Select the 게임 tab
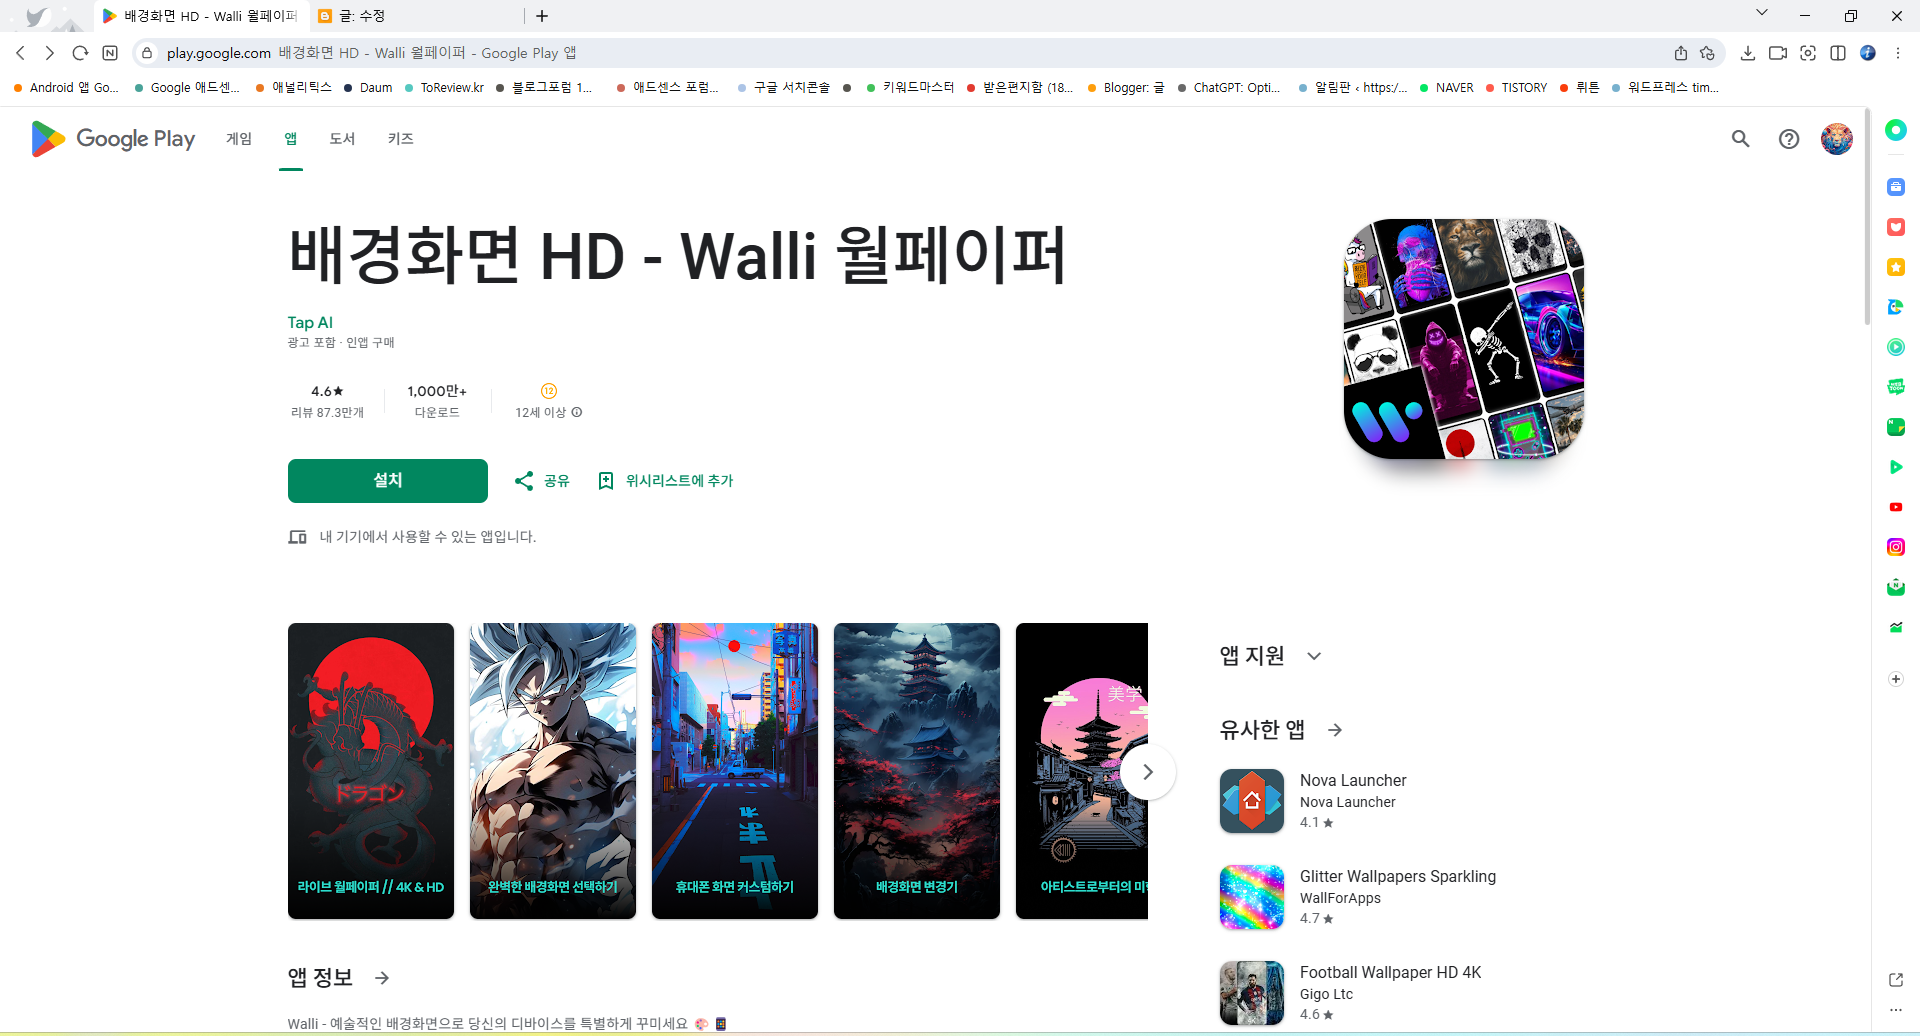 click(x=239, y=139)
